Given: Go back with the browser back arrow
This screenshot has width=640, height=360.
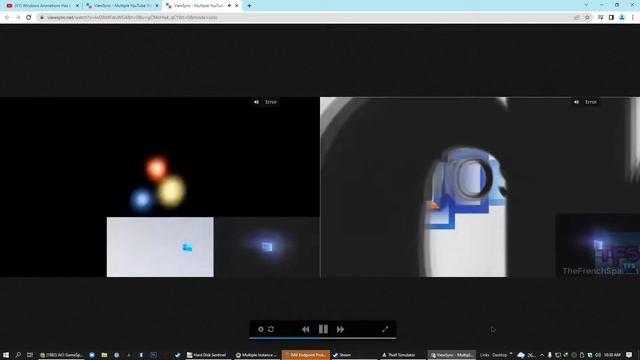Looking at the screenshot, I should (7, 18).
